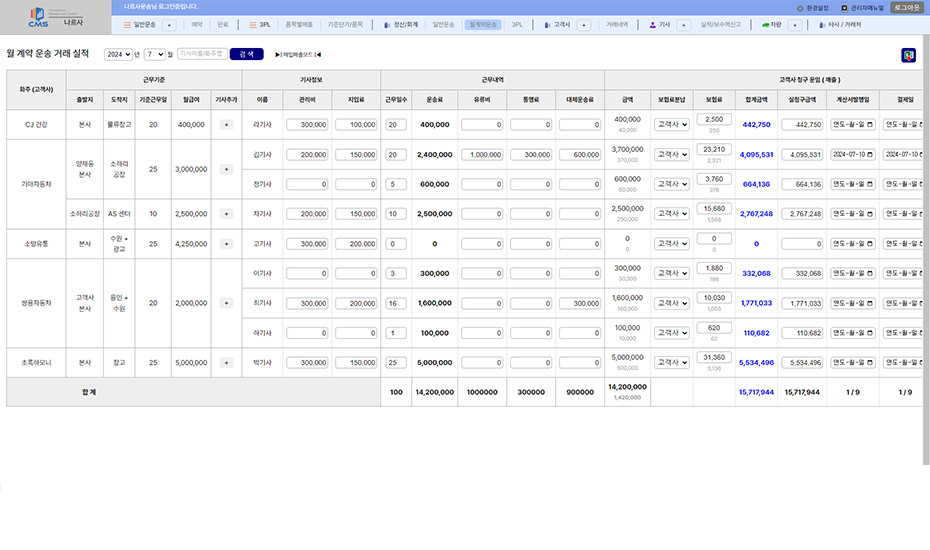This screenshot has height=550, width=930.
Task: Add driver for 초록하모니 row
Action: 226,363
